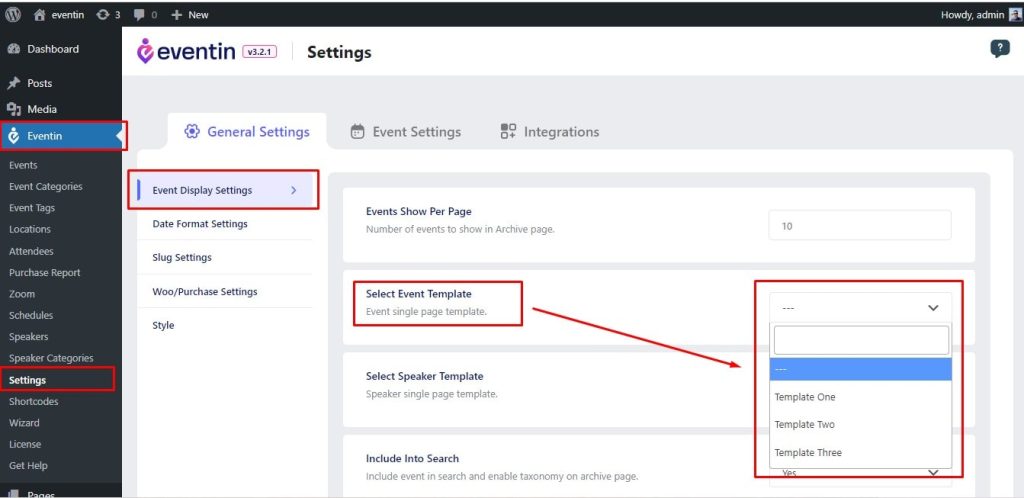Open the Style settings section
1024x498 pixels.
tap(163, 325)
